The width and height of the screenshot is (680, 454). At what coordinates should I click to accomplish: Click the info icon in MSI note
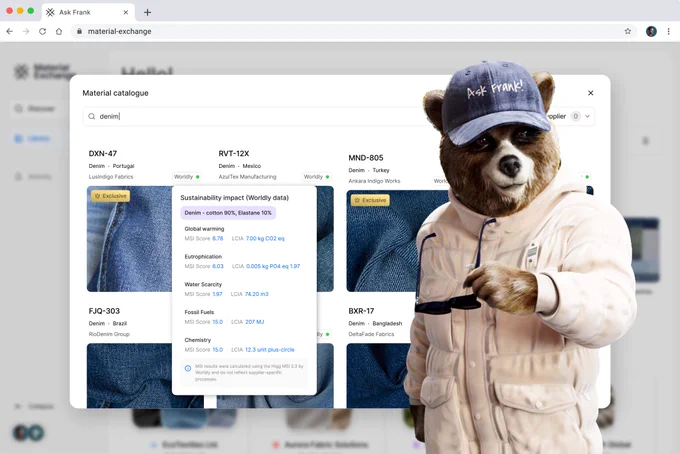(x=188, y=369)
